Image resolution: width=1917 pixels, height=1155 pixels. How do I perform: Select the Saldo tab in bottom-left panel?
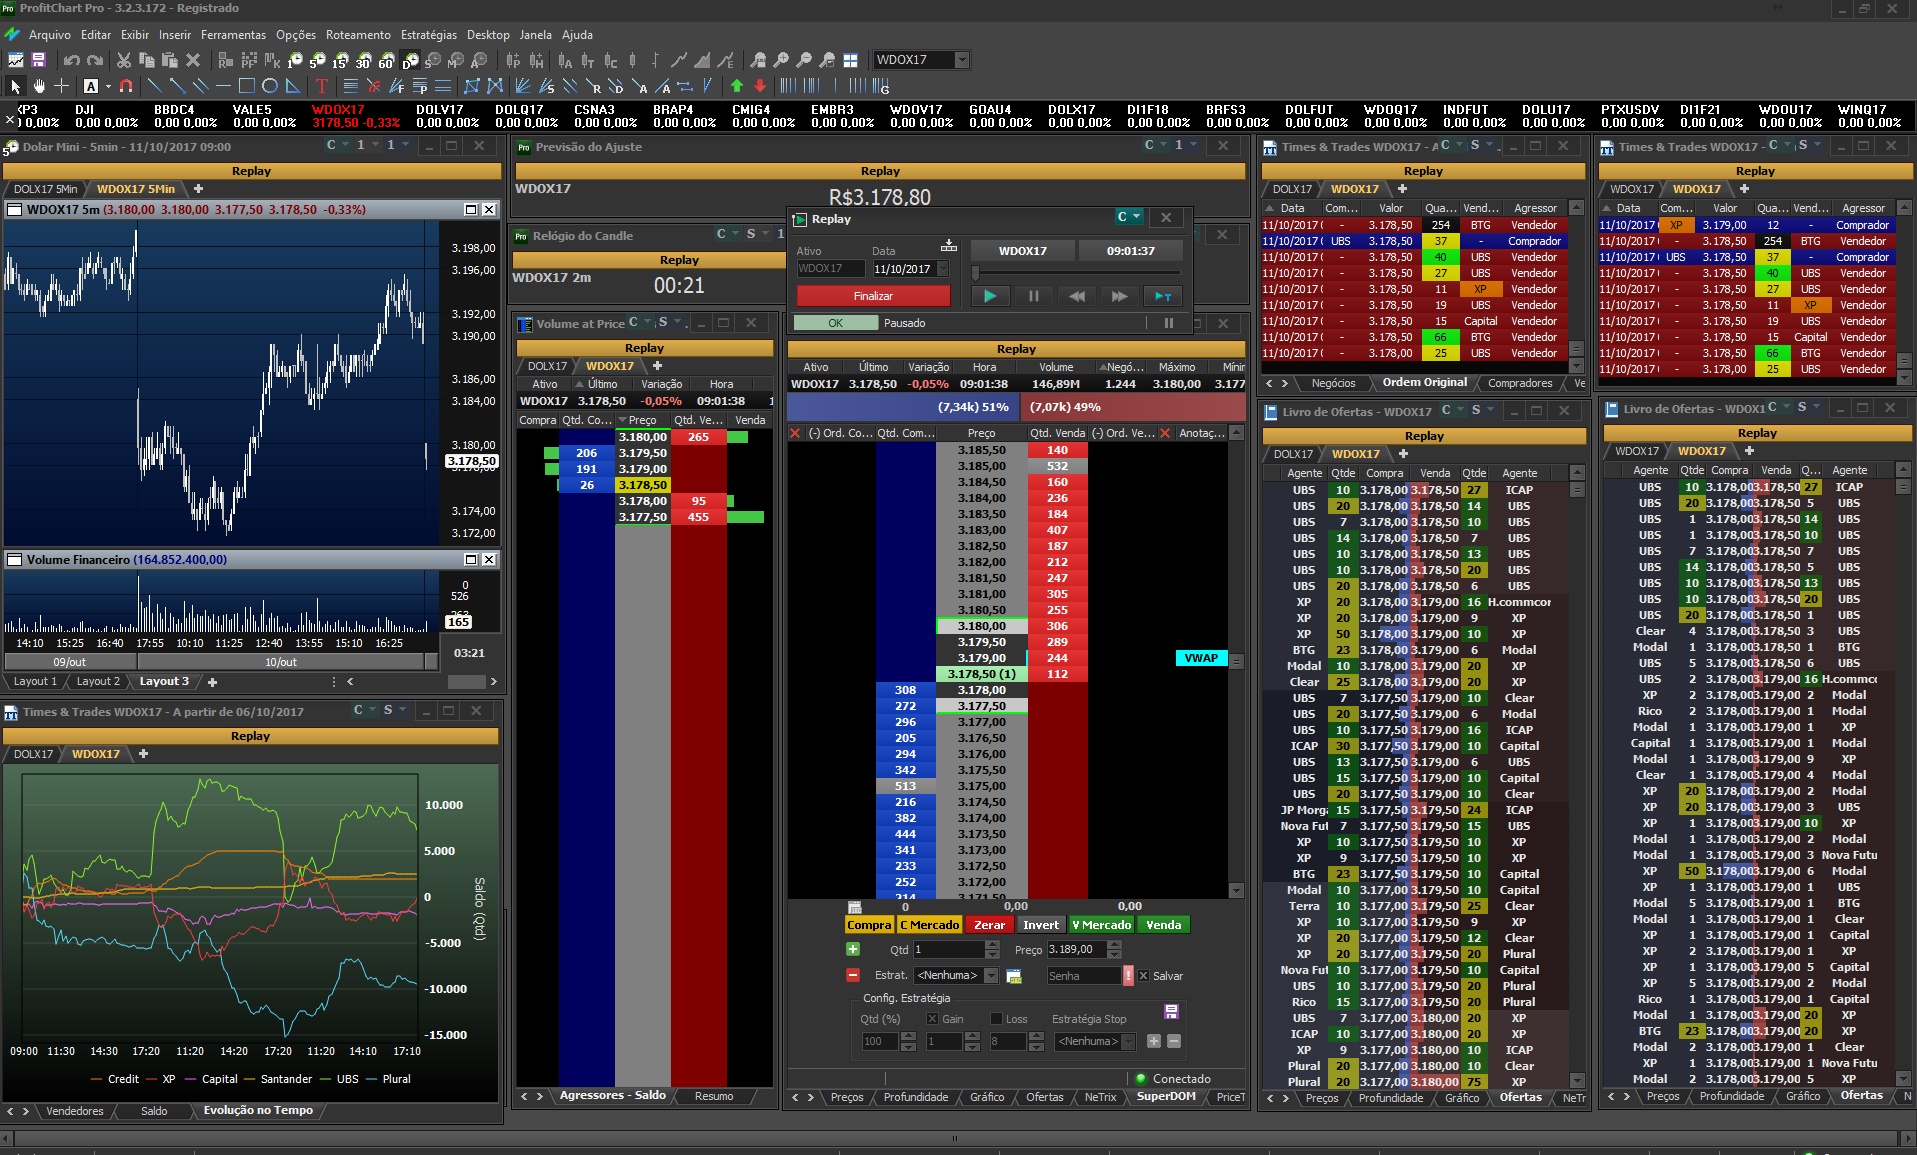(x=154, y=1110)
